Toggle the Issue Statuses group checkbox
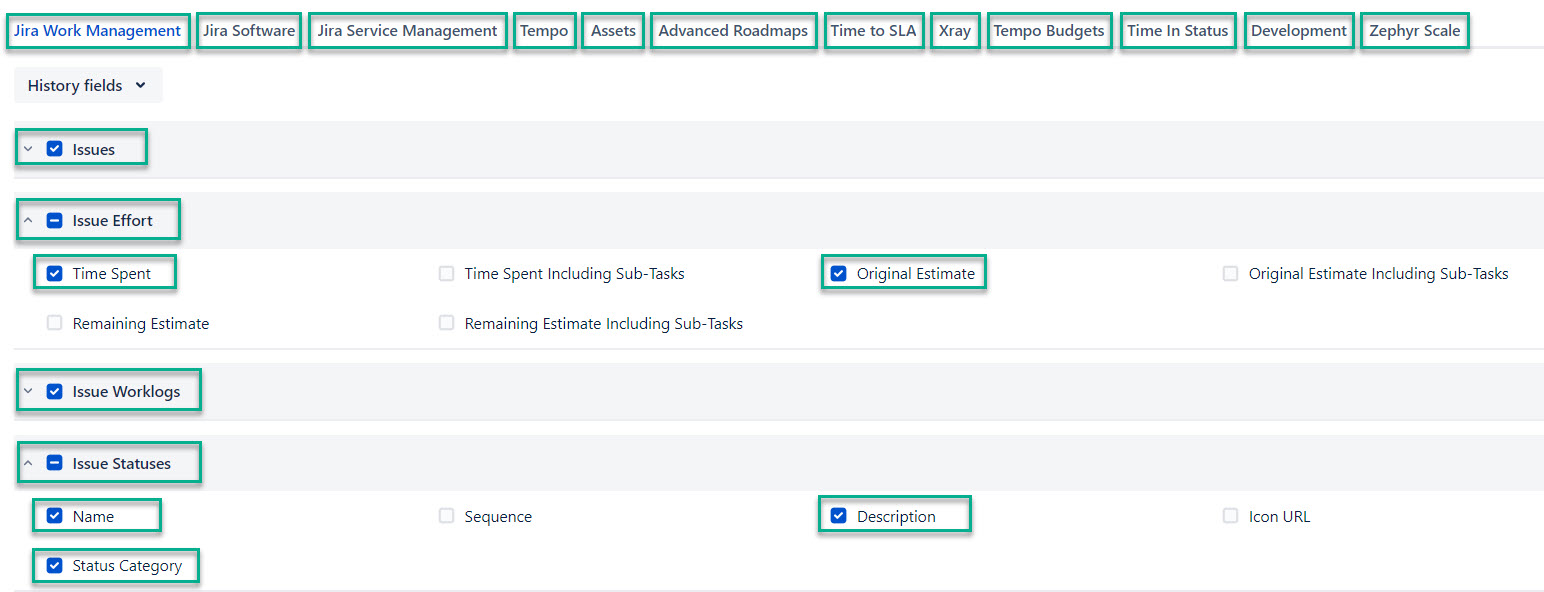The width and height of the screenshot is (1544, 592). click(x=55, y=464)
